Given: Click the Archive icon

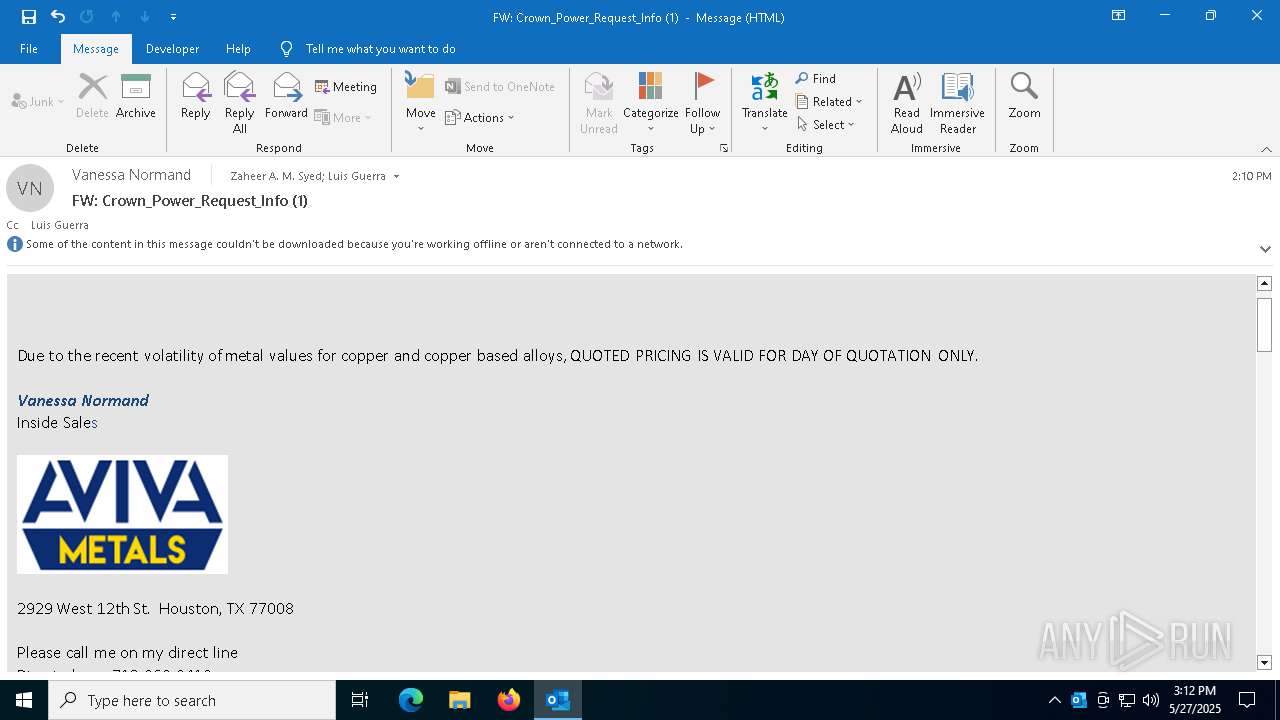Looking at the screenshot, I should 136,97.
